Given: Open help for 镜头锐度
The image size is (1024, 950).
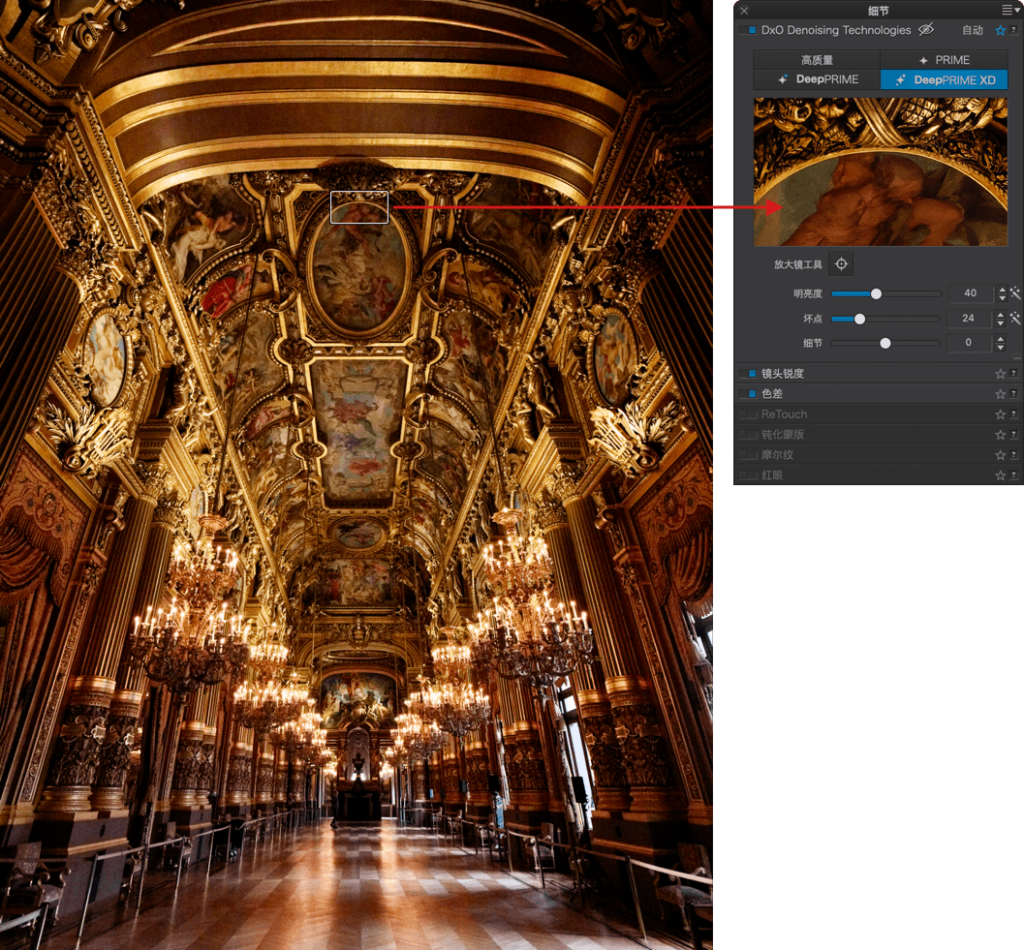Looking at the screenshot, I should 1014,373.
